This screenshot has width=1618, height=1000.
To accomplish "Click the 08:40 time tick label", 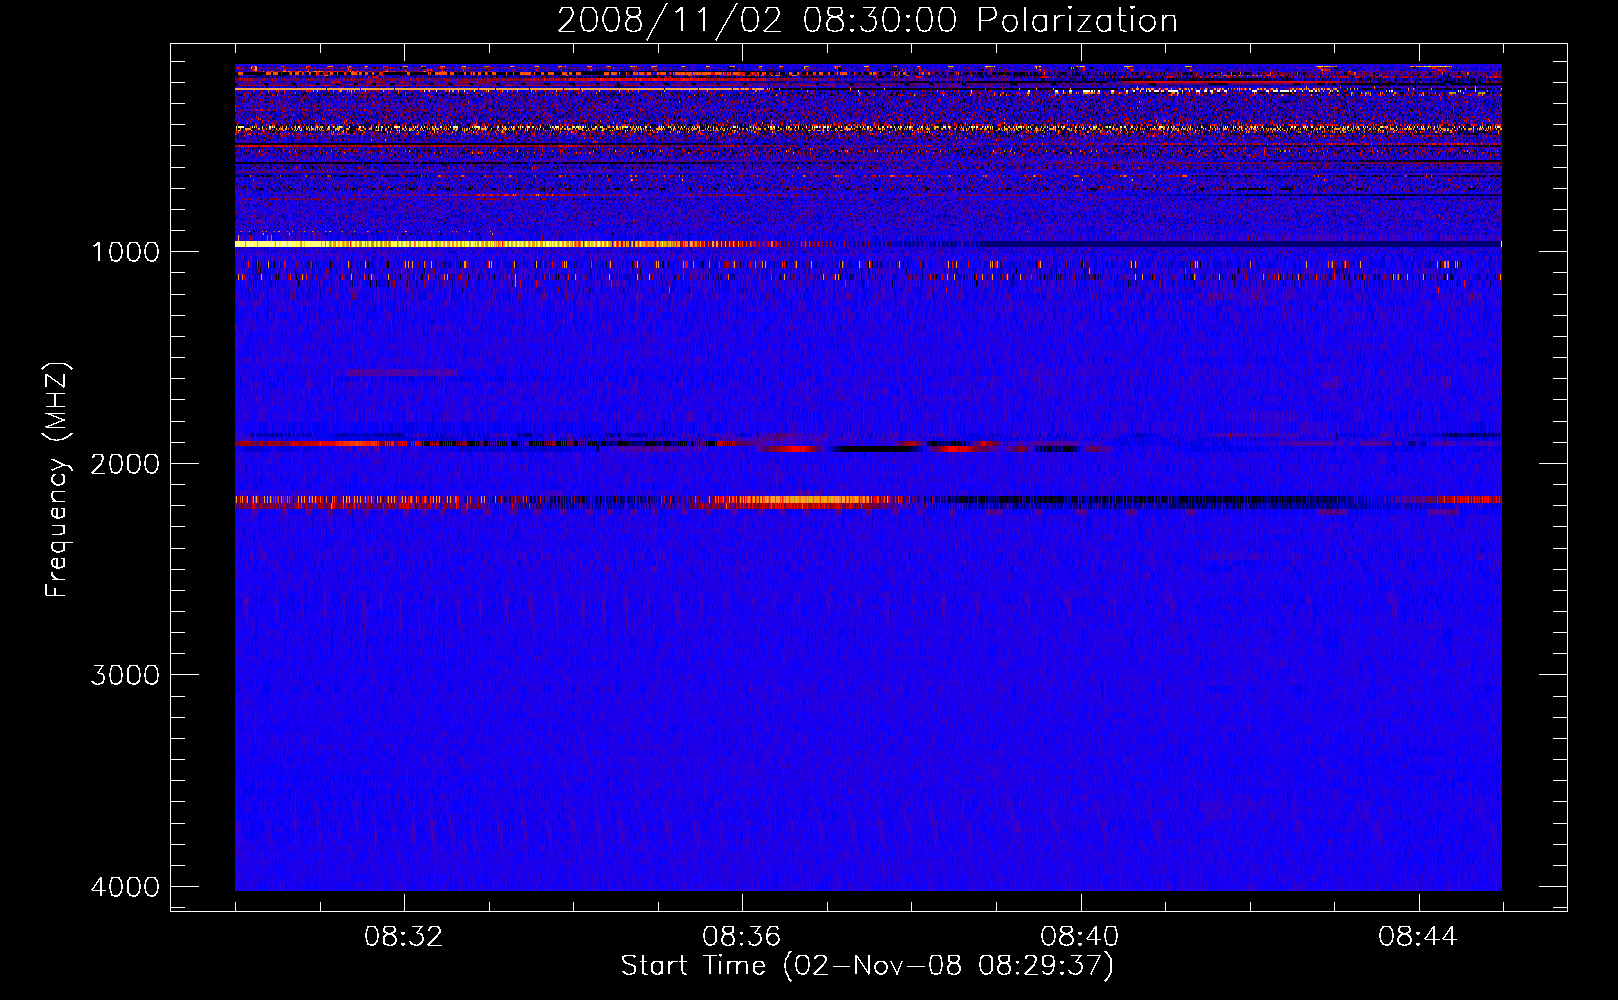I will 1080,937.
